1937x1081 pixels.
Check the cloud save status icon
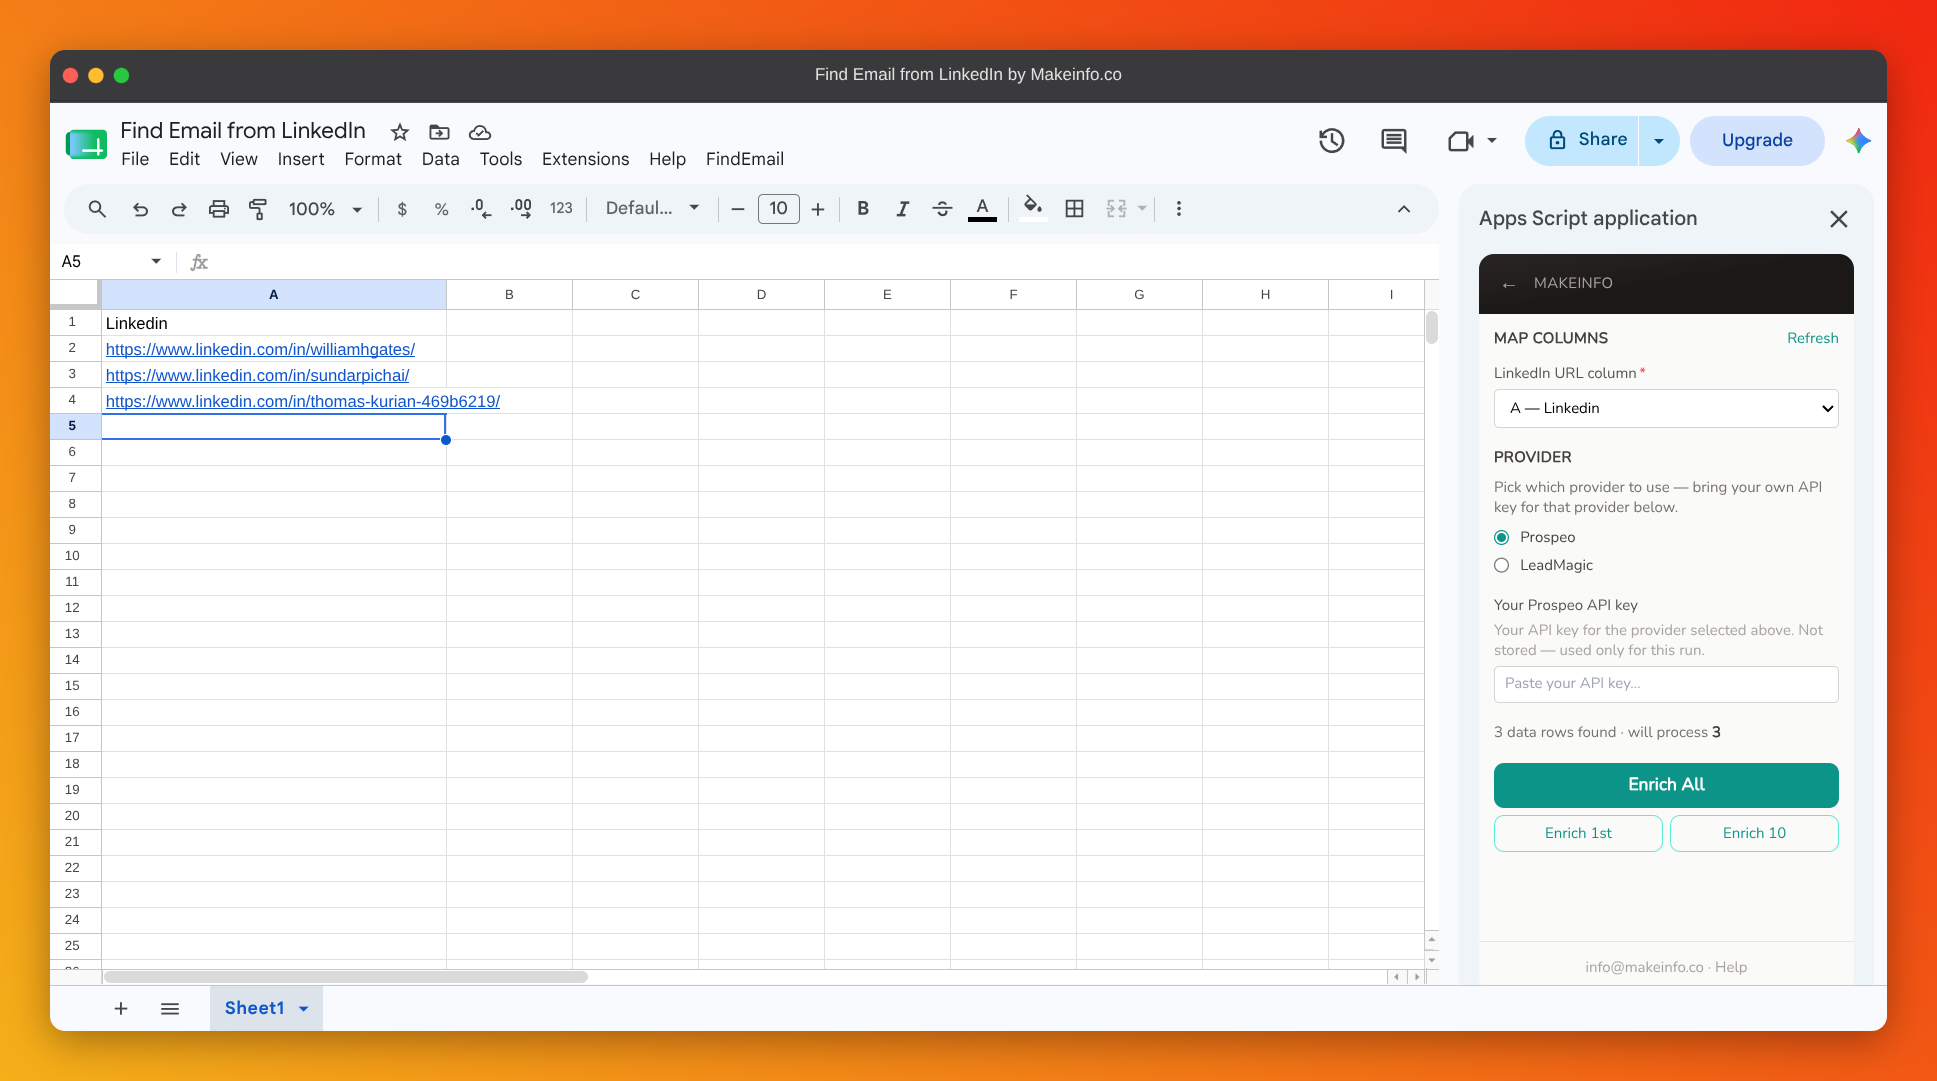[480, 132]
